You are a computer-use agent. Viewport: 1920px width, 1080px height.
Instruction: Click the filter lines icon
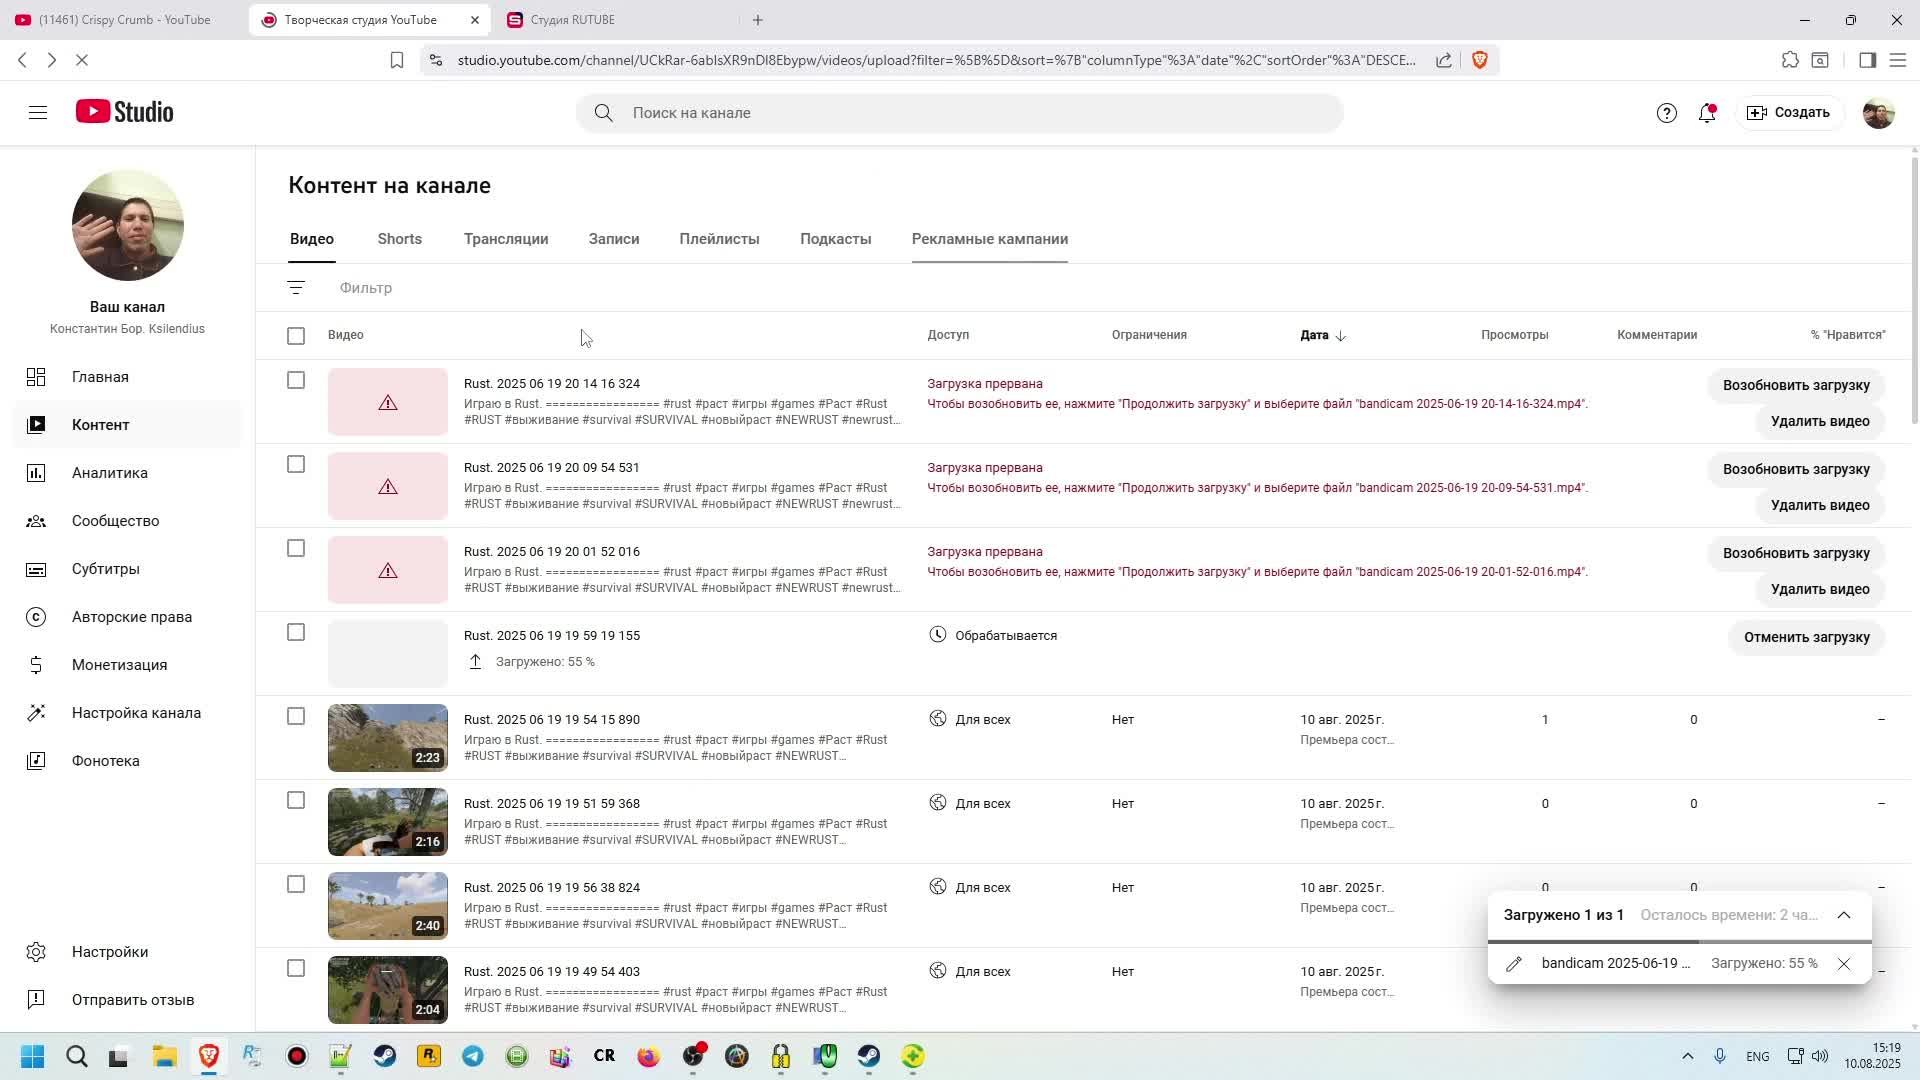295,288
